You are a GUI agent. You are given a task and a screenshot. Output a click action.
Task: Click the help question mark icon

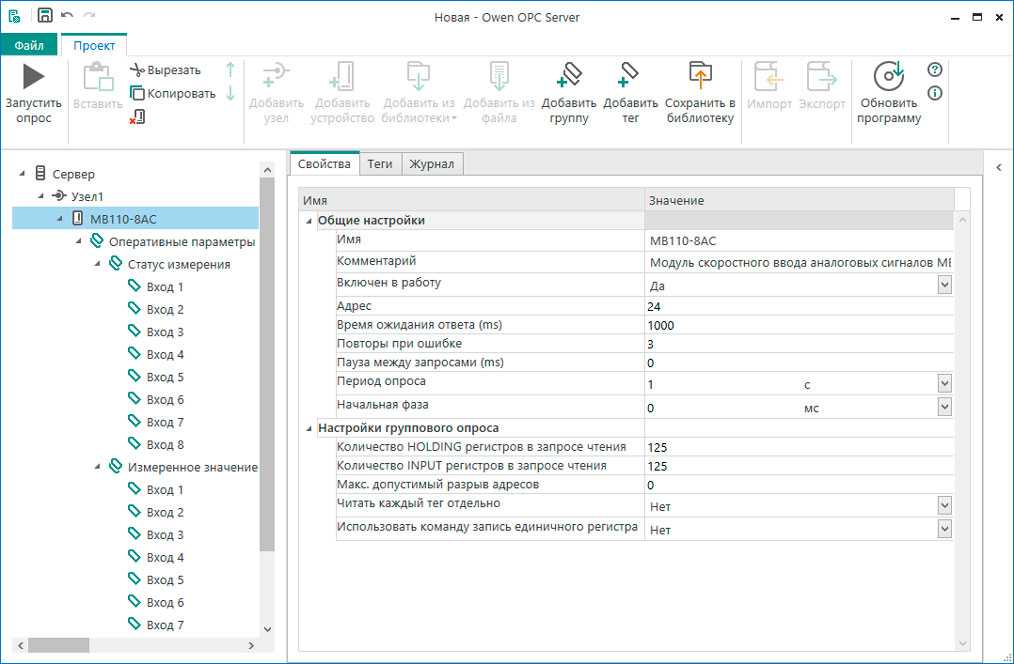(x=935, y=70)
